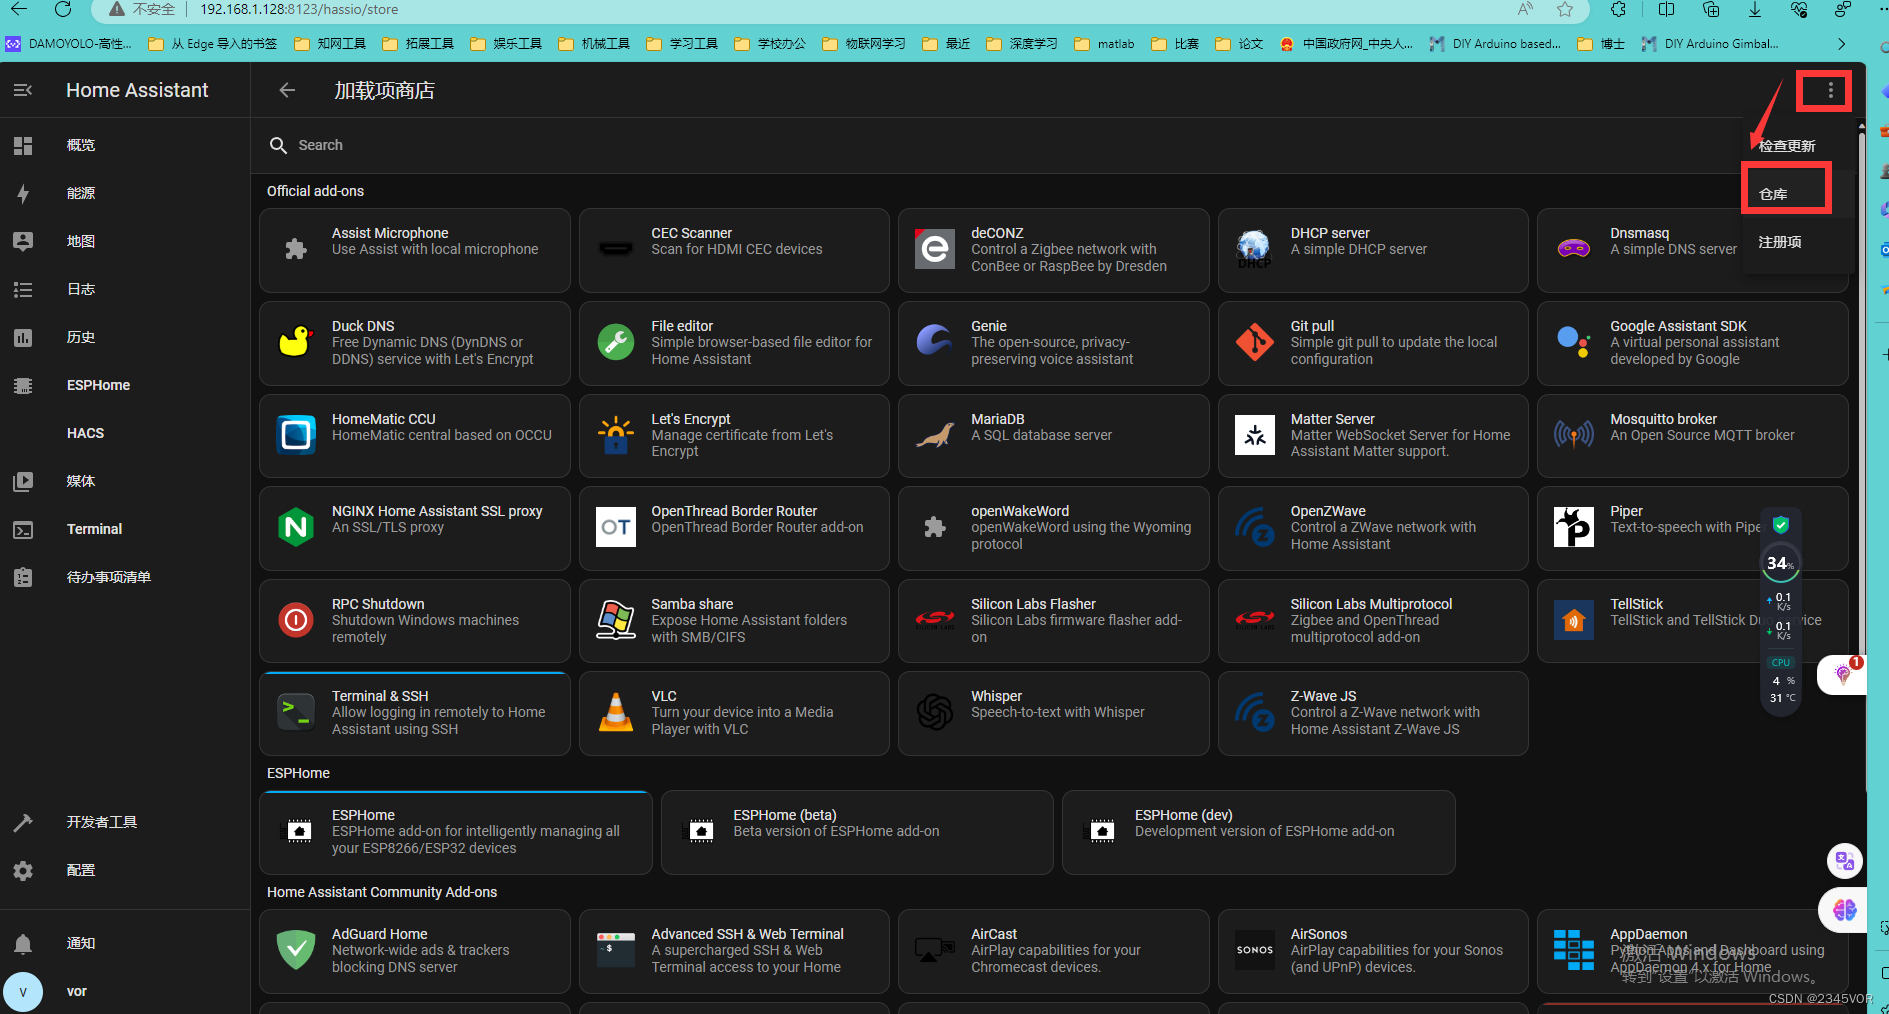
Task: Open the Terminal sidebar icon
Action: [x=23, y=529]
